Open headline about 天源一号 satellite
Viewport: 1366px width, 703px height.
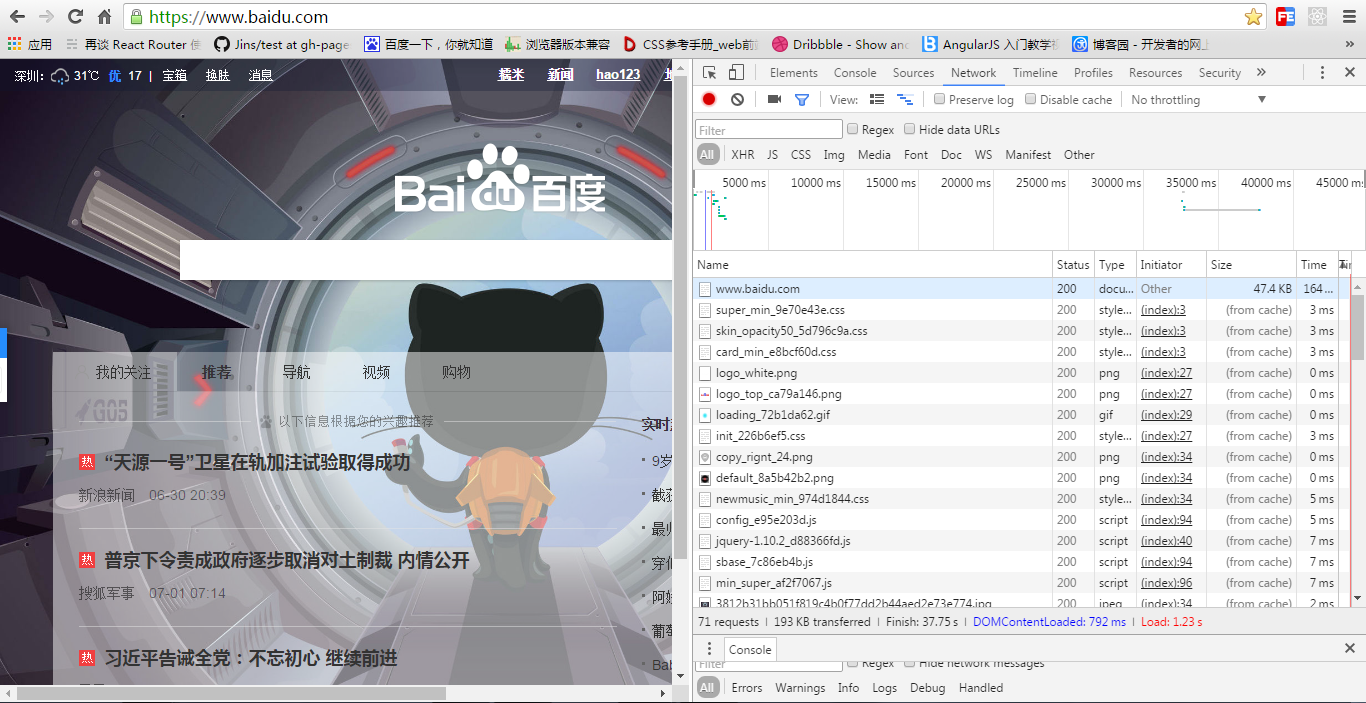coord(257,463)
